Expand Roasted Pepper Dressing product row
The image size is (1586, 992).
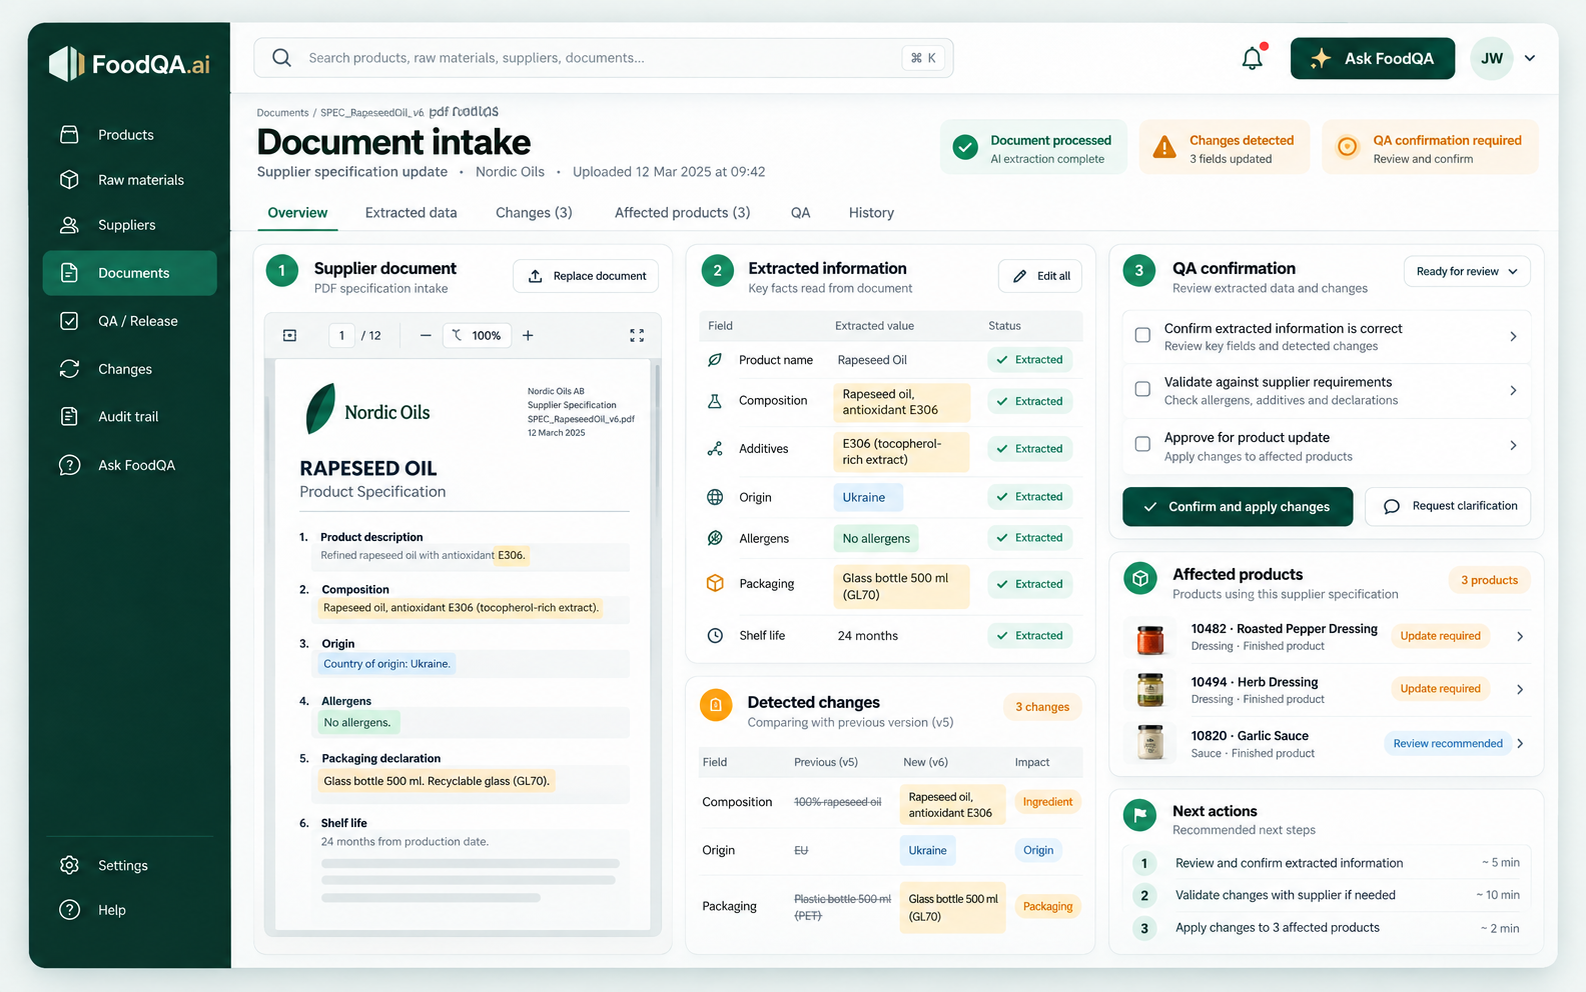1520,636
